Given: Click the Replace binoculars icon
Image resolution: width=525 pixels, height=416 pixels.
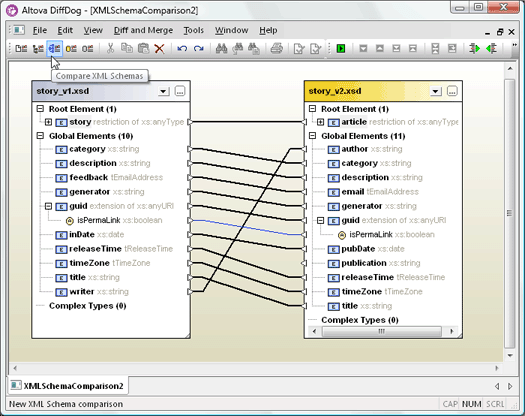Looking at the screenshot, I should (x=254, y=49).
